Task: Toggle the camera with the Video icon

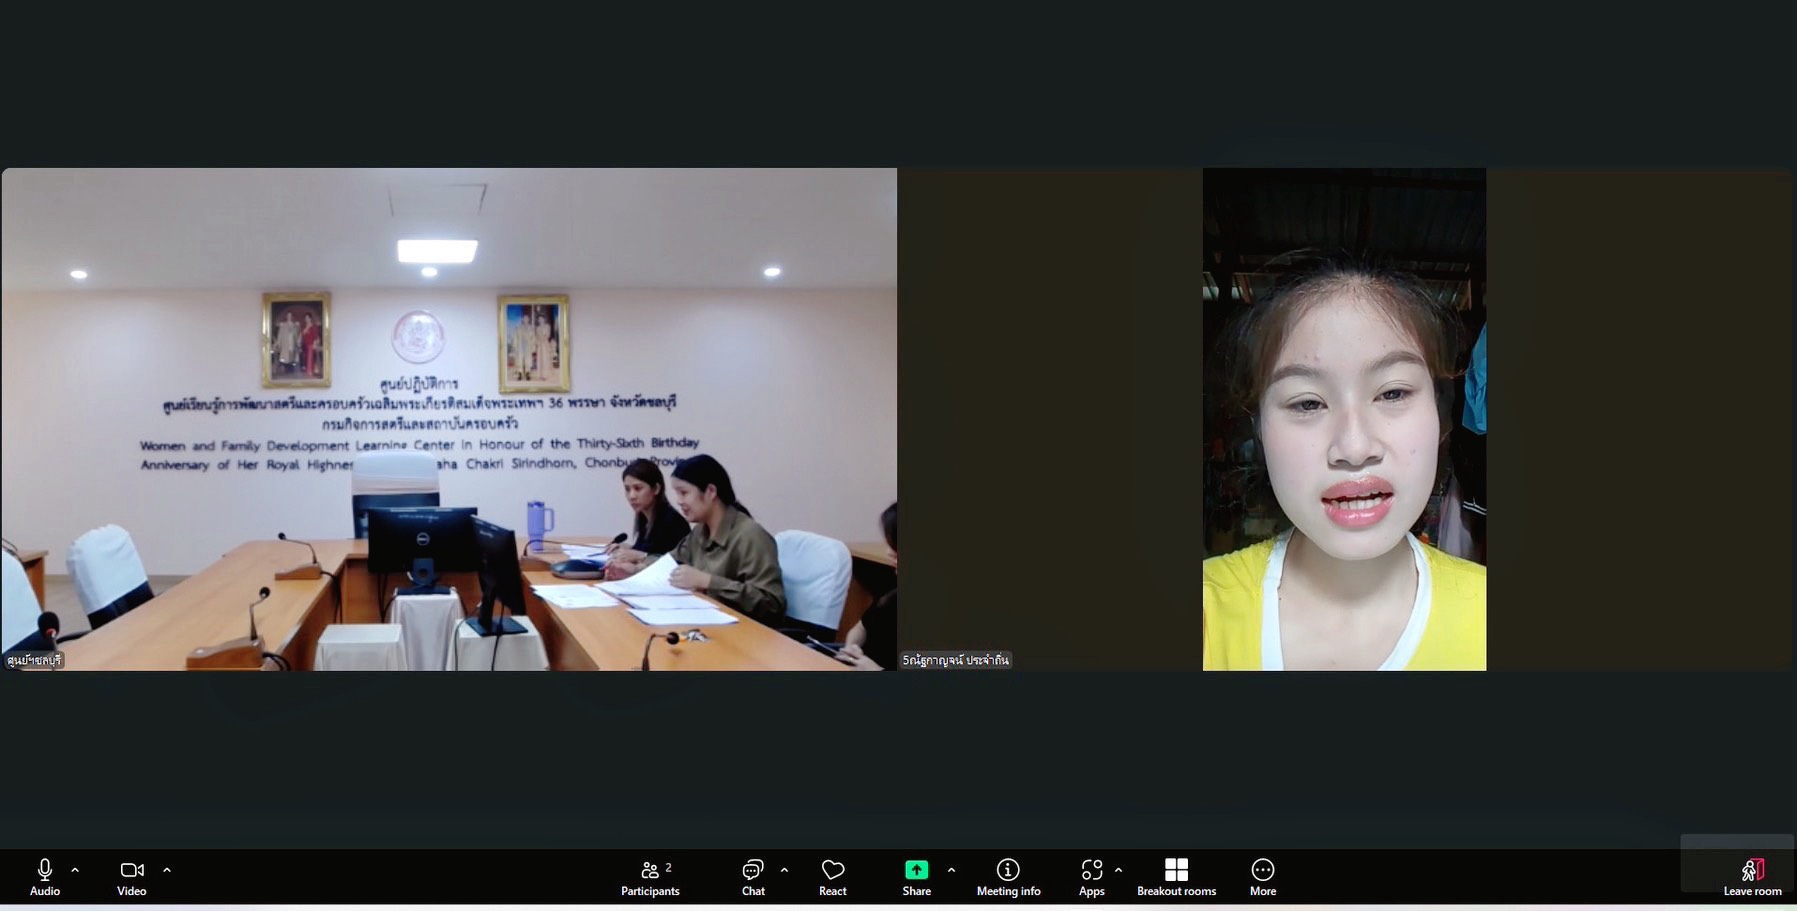Action: (x=131, y=870)
